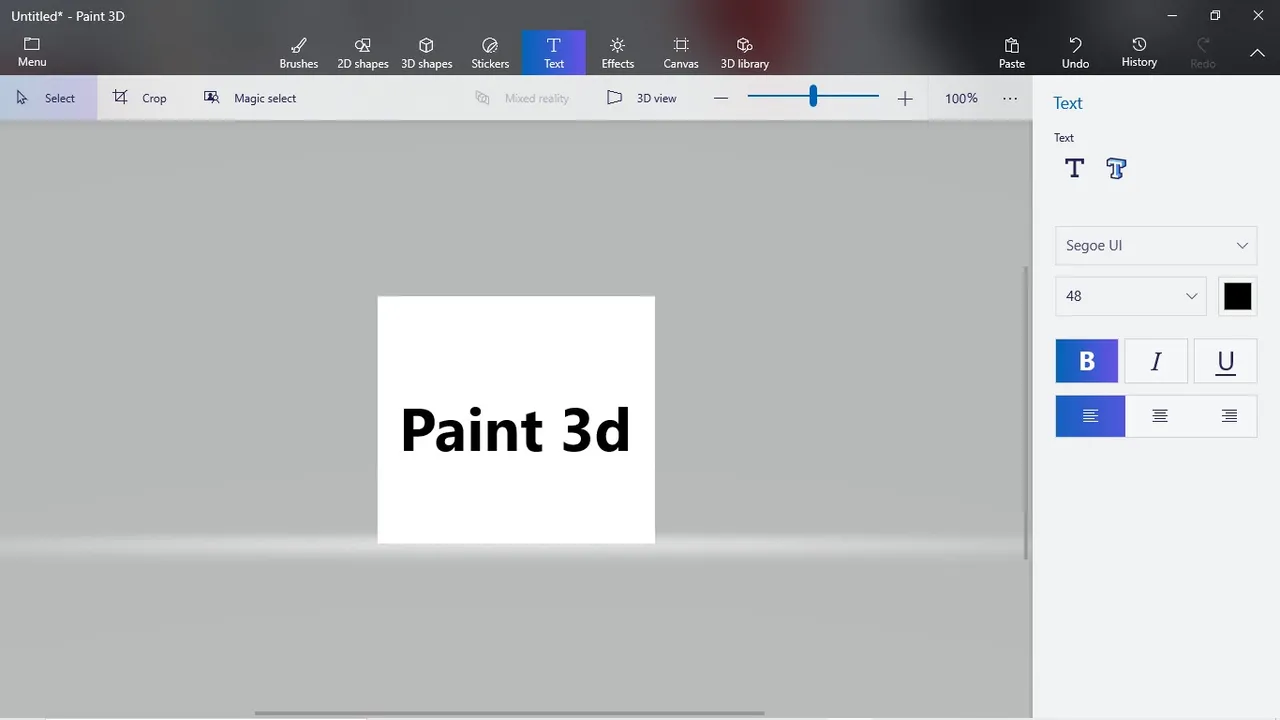Click the Paint 3d text on canvas
The height and width of the screenshot is (720, 1280).
tap(515, 430)
